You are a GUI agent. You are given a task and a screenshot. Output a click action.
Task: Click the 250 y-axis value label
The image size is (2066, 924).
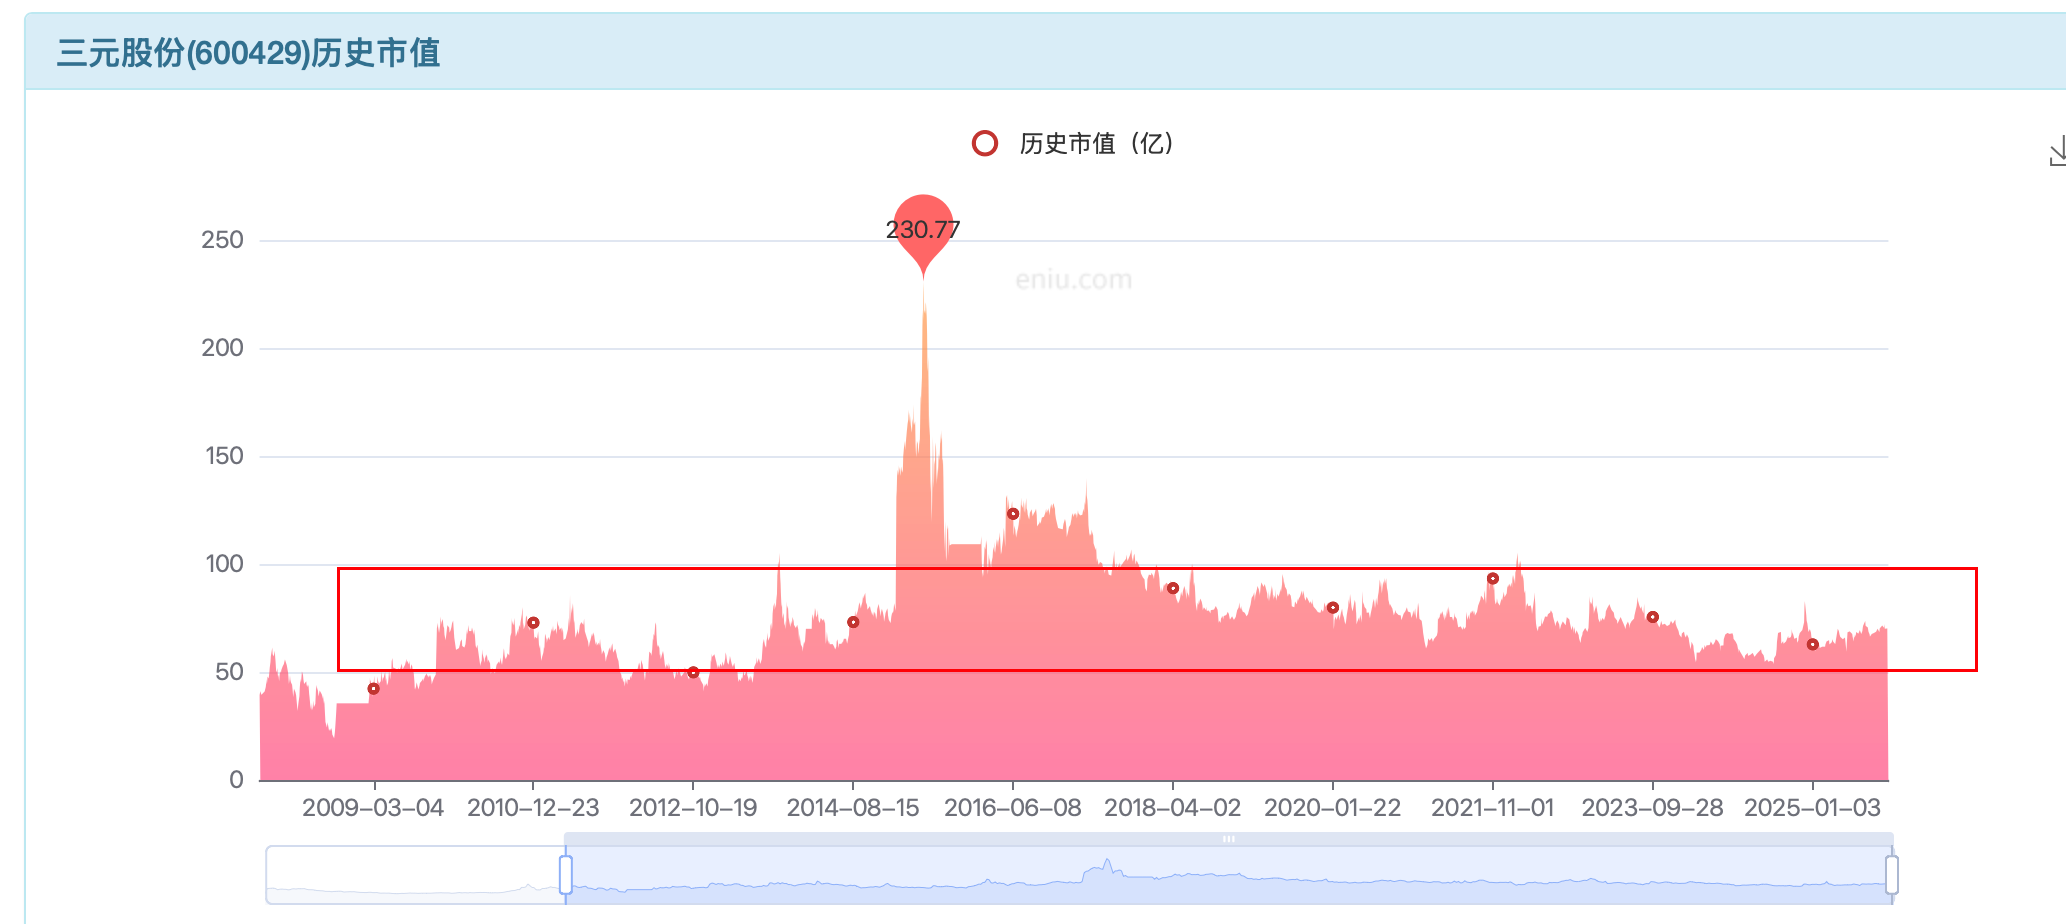[222, 240]
